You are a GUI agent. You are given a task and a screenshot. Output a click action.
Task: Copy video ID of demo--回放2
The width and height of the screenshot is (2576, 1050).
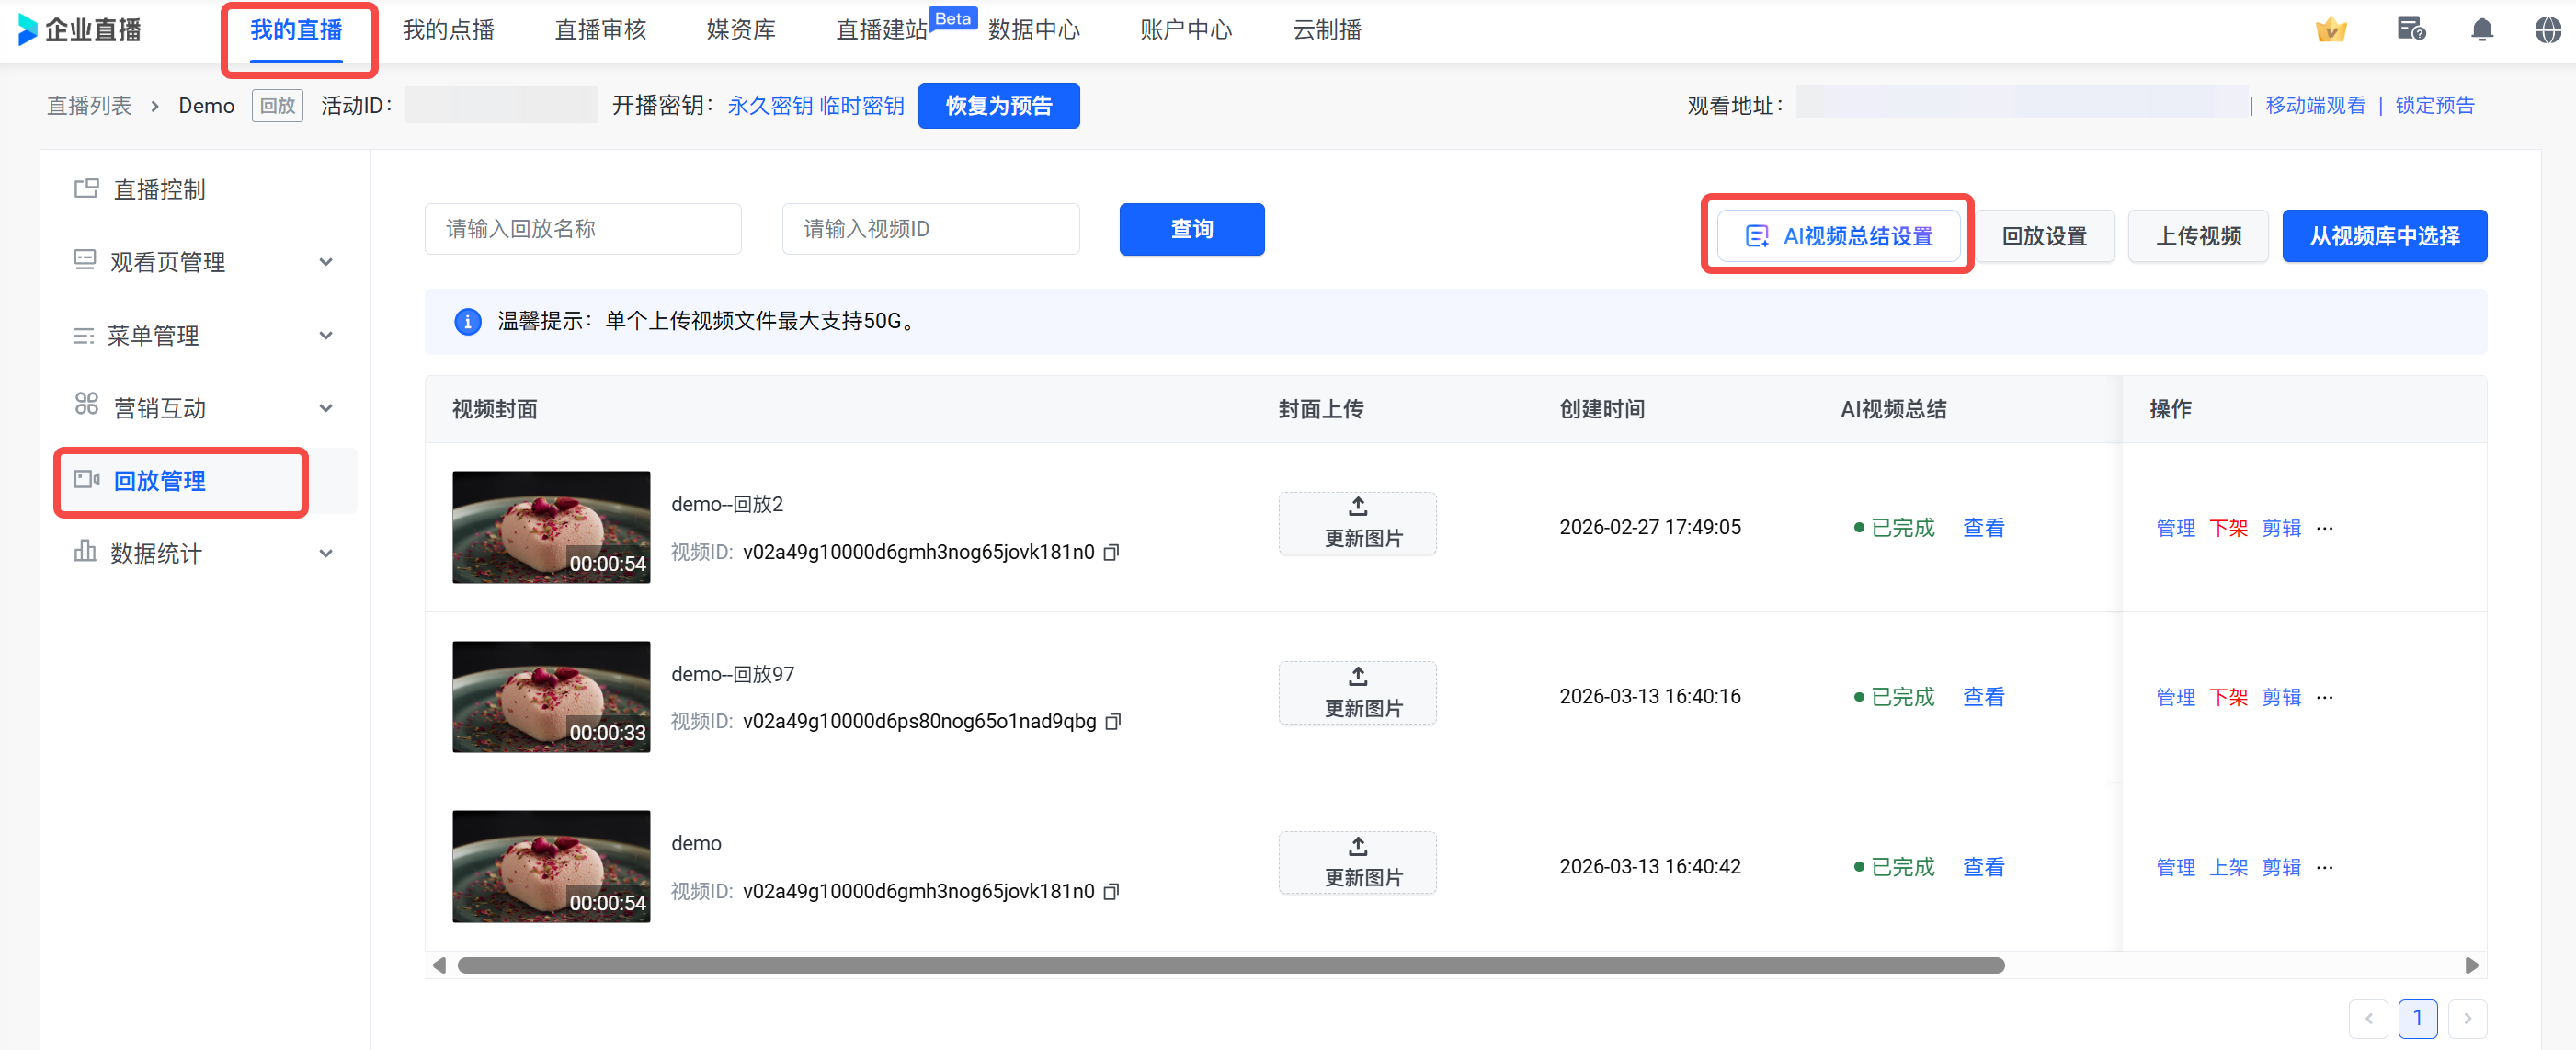pos(1111,553)
